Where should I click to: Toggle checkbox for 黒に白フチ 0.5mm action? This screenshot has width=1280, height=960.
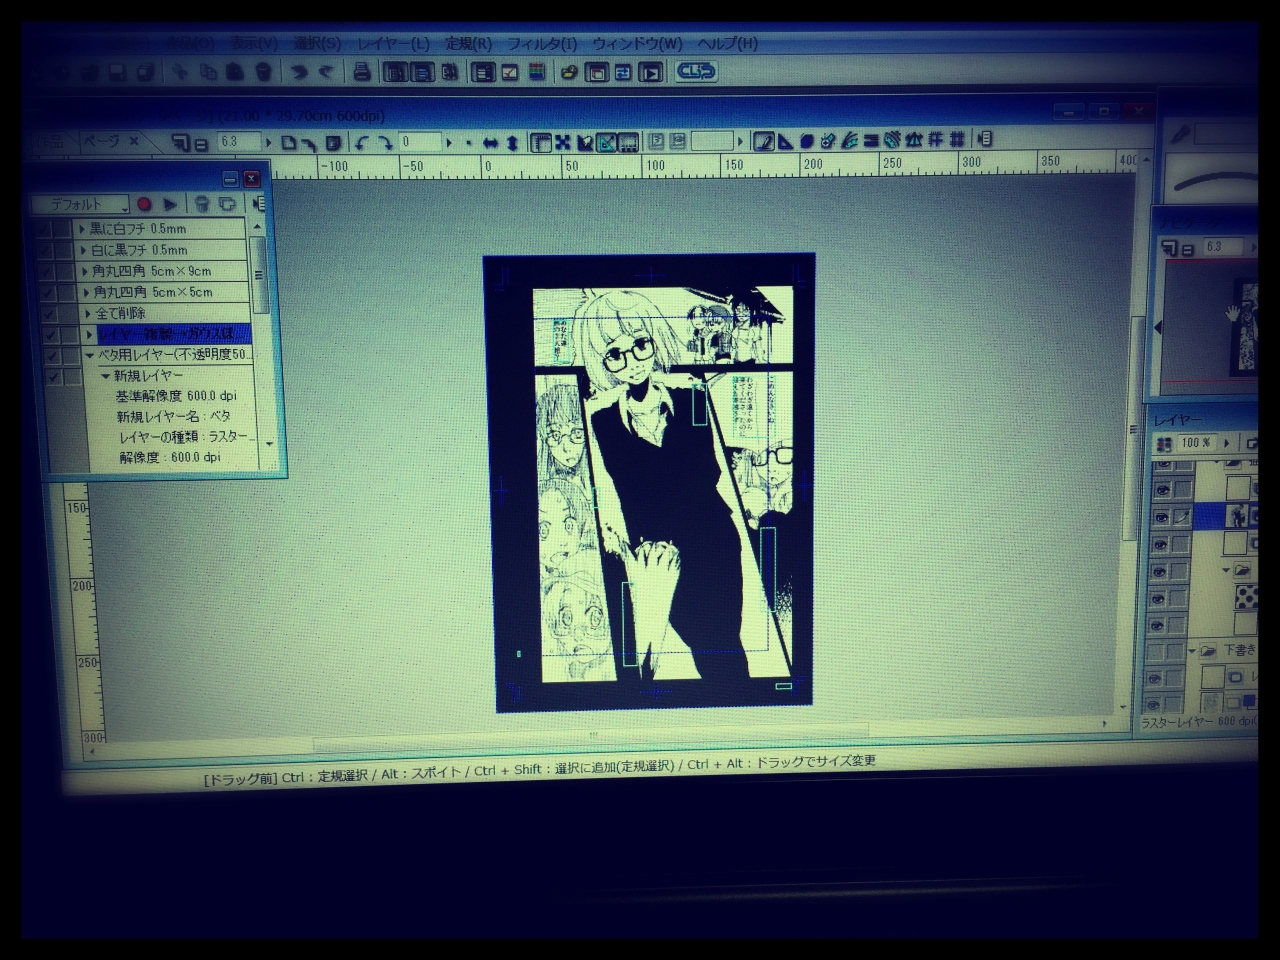(43, 229)
